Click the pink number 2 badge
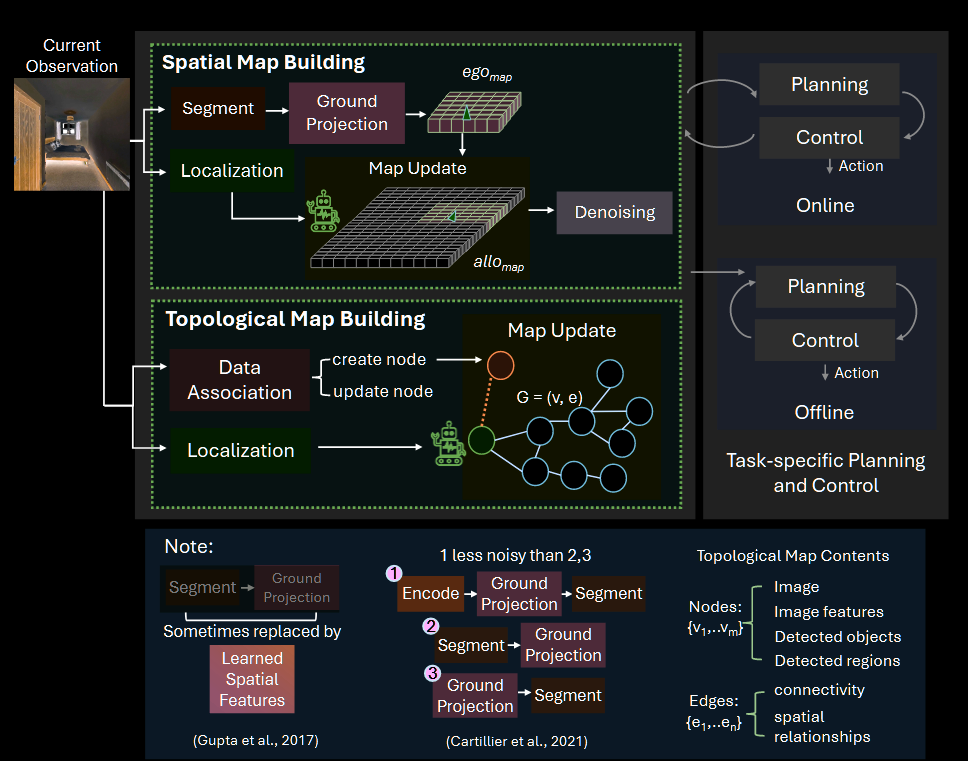 [430, 626]
